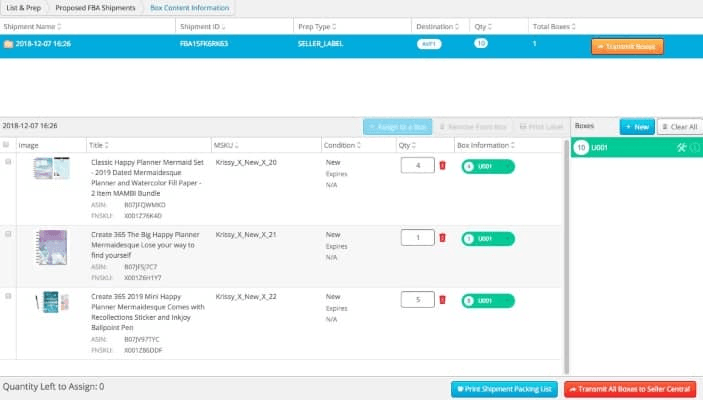
Task: Click the info icon on box U001
Action: (x=695, y=148)
